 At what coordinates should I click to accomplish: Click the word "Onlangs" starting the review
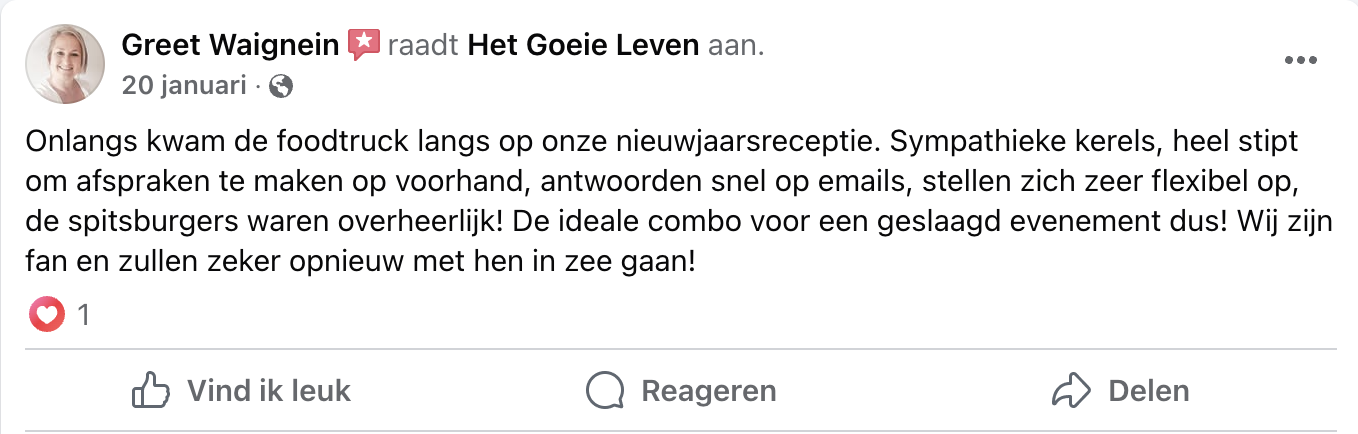(x=73, y=142)
